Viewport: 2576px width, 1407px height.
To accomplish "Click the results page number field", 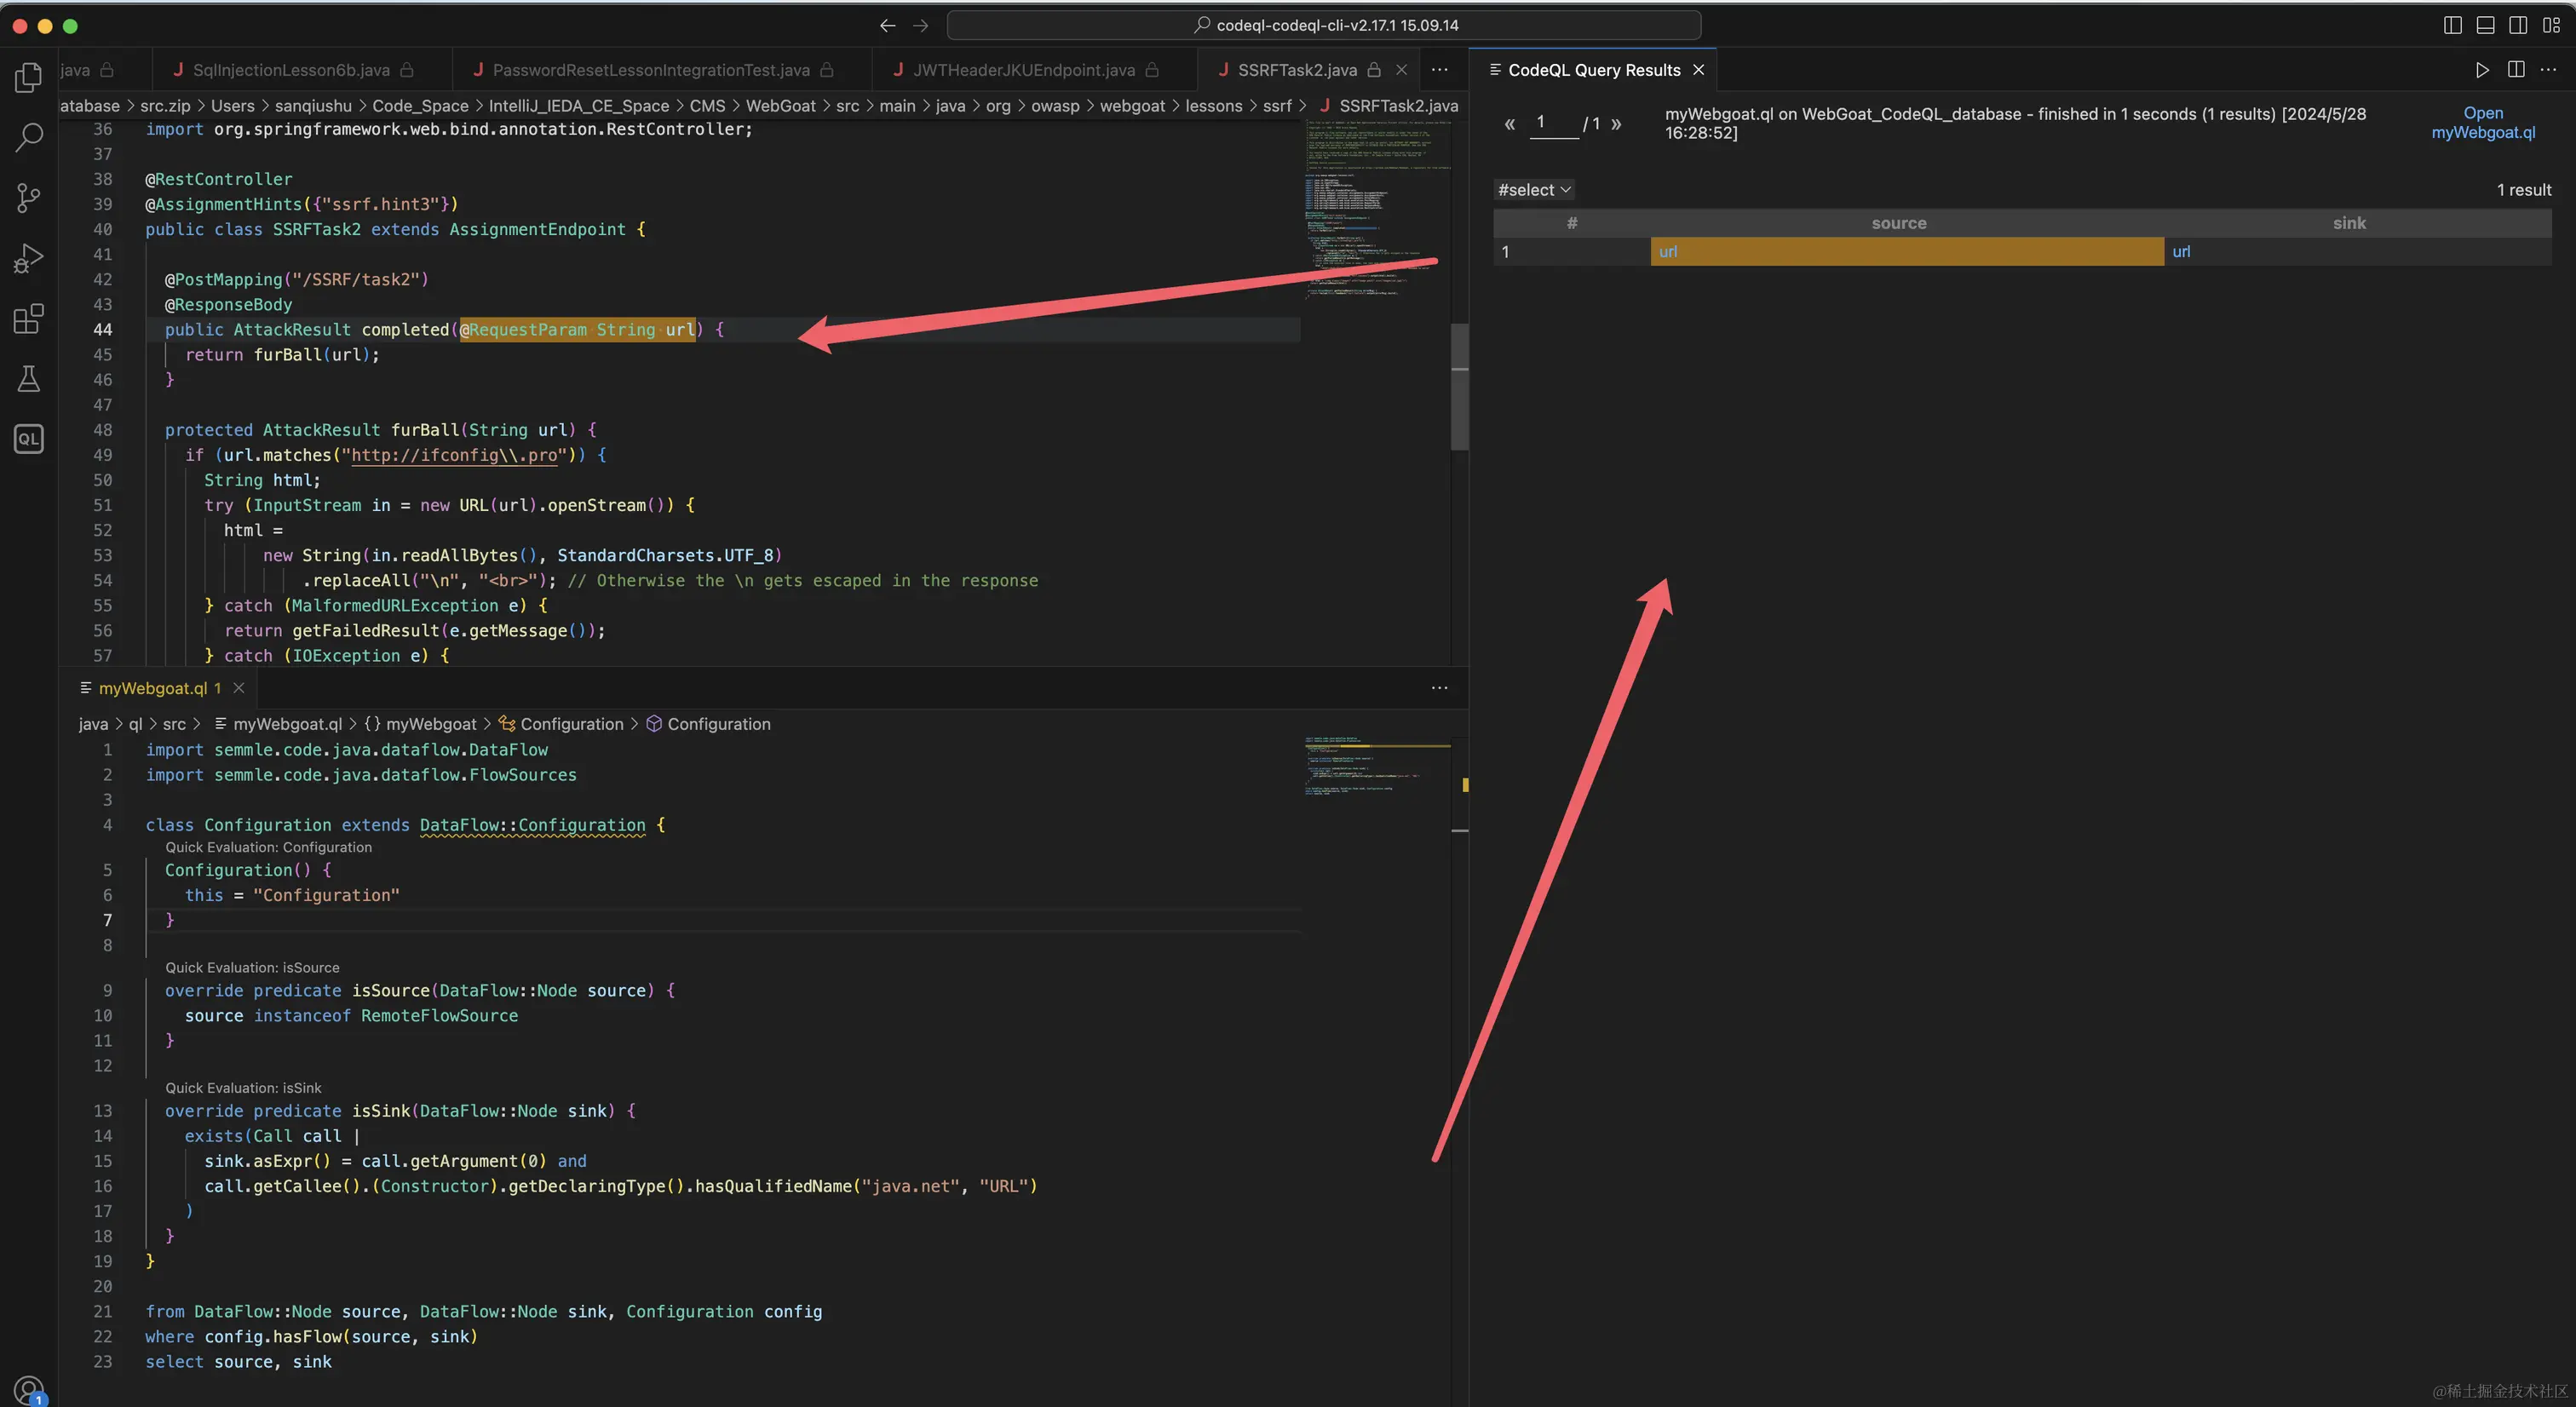I will (x=1554, y=123).
